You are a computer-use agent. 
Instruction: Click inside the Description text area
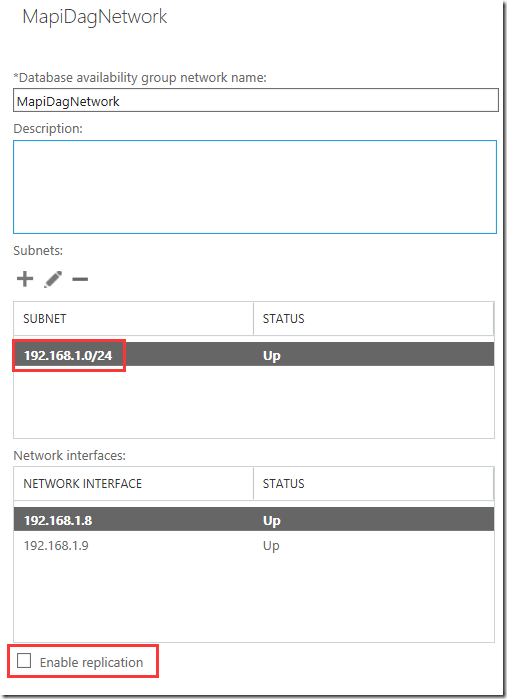point(255,187)
